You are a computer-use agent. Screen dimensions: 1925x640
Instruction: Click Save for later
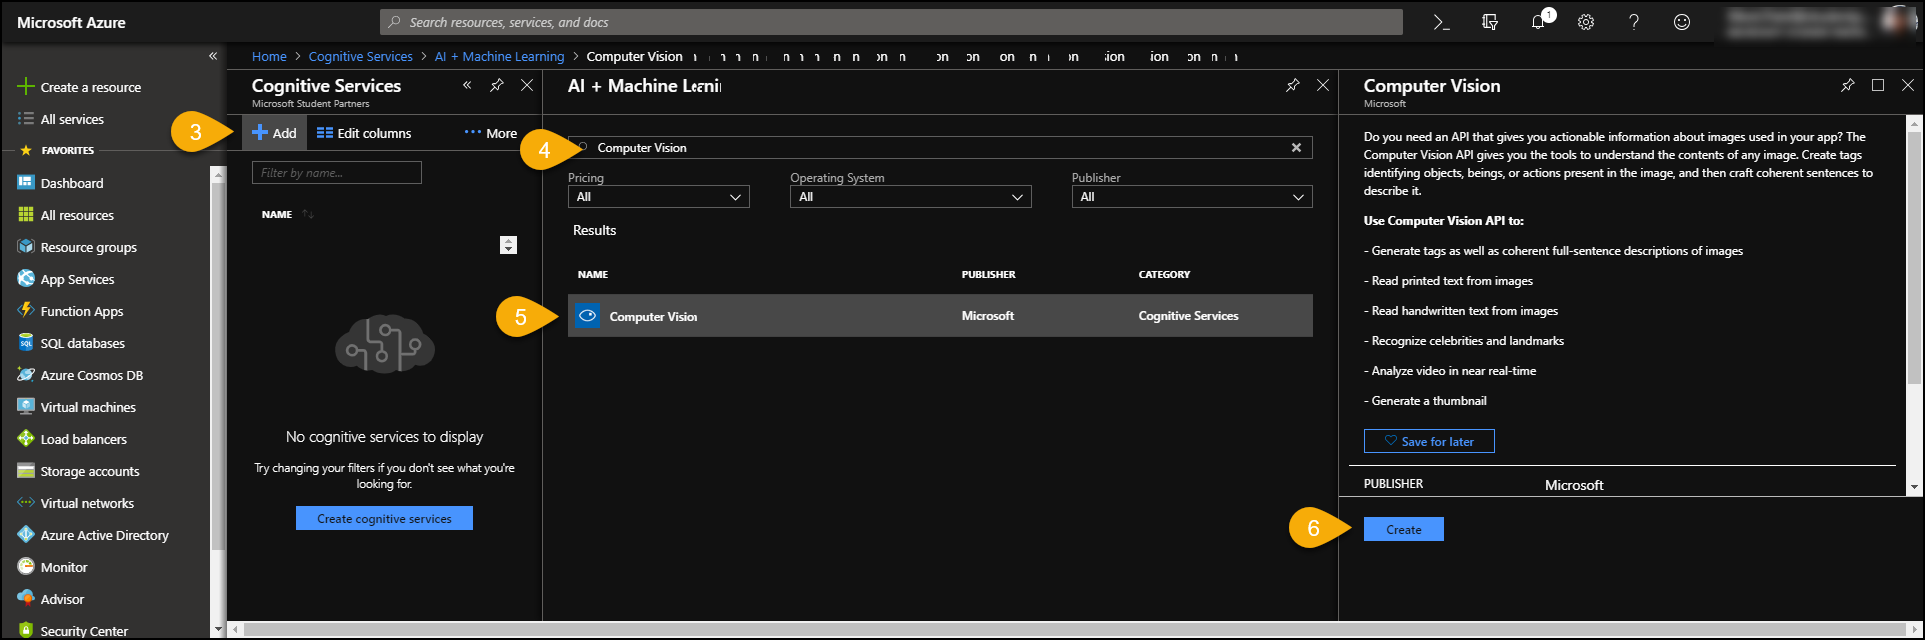[1429, 441]
